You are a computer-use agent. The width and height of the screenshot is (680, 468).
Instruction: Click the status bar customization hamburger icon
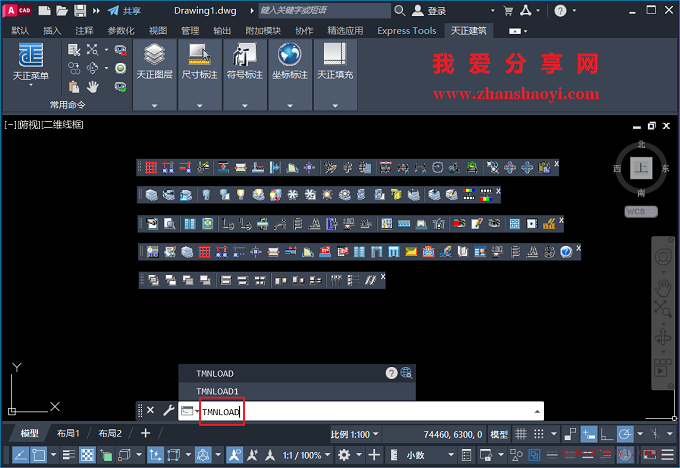point(667,455)
